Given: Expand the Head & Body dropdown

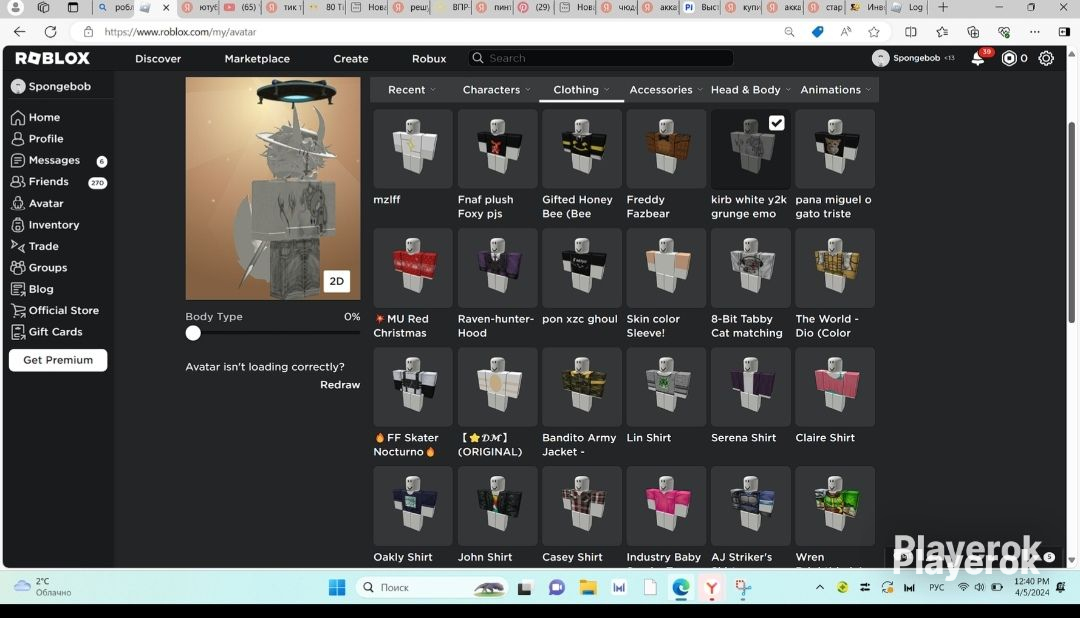Looking at the screenshot, I should coord(751,90).
